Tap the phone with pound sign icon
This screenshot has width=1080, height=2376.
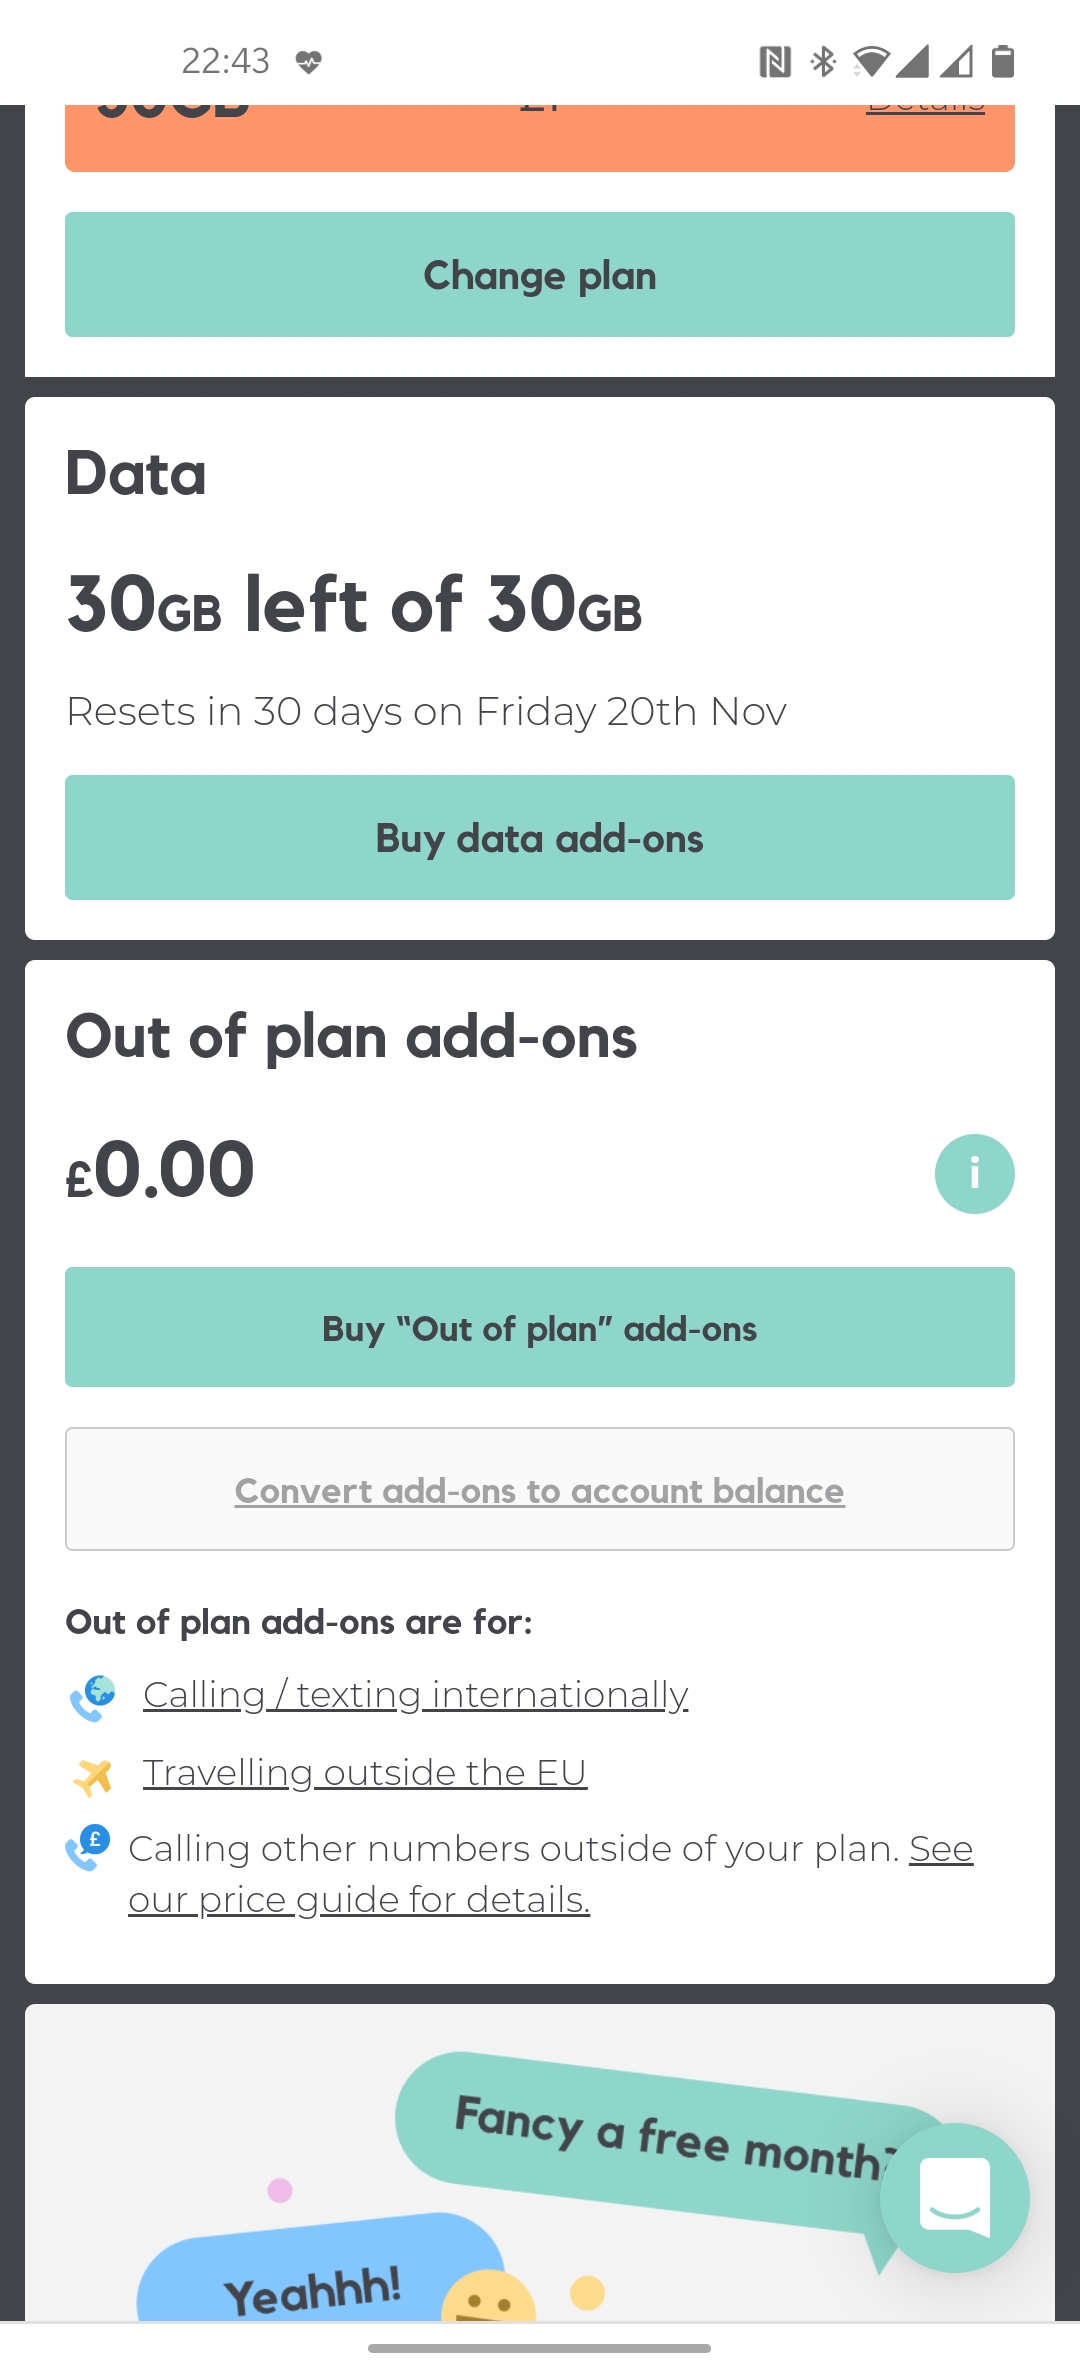88,1848
